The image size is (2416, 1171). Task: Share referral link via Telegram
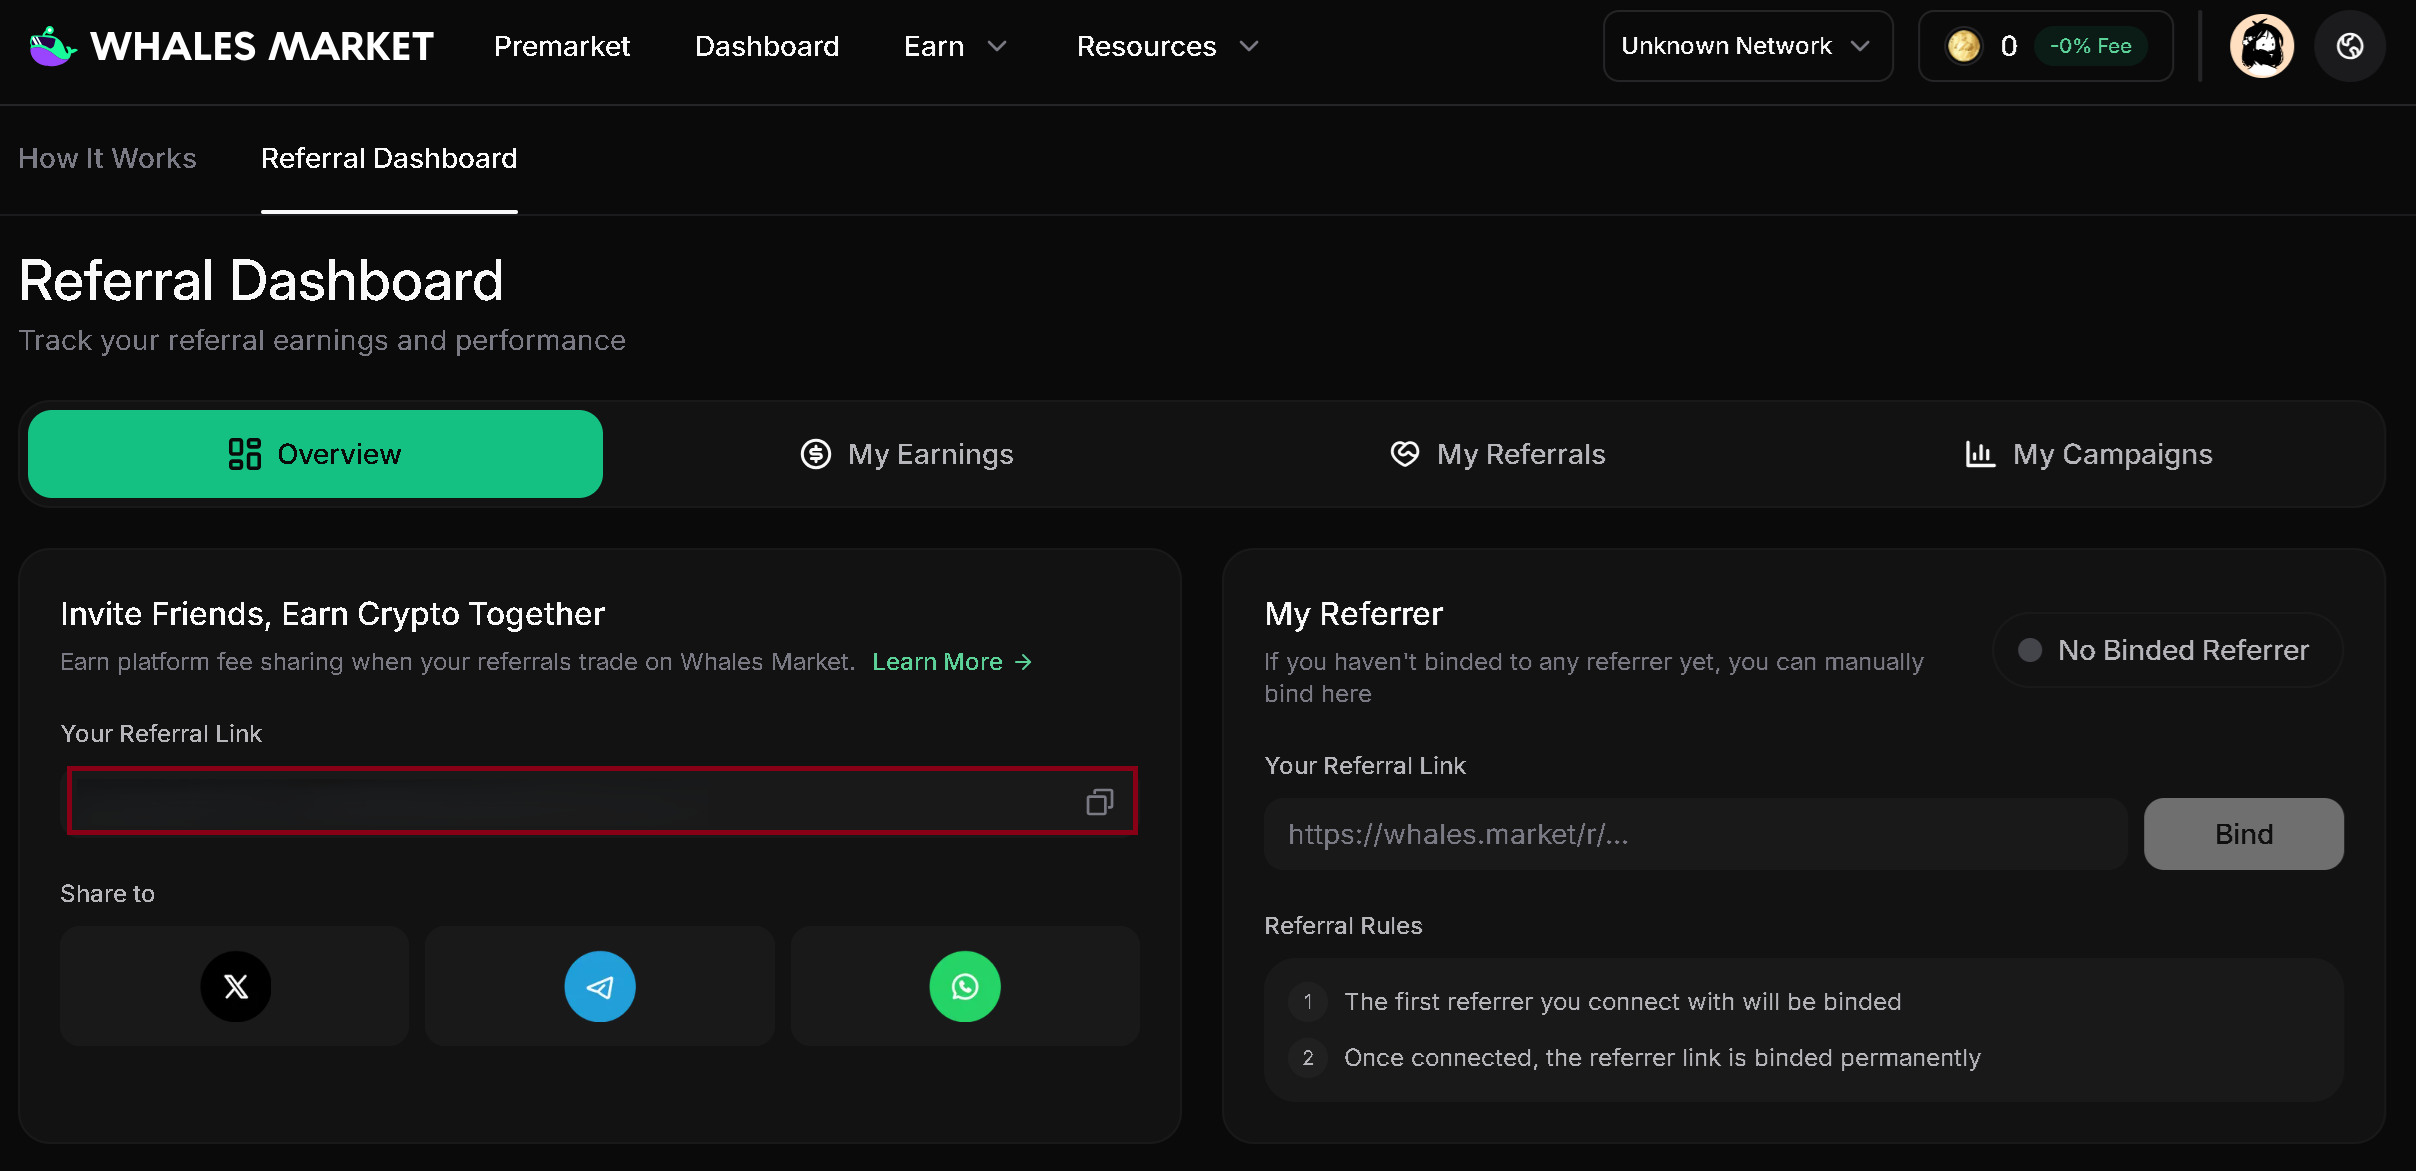pos(599,986)
